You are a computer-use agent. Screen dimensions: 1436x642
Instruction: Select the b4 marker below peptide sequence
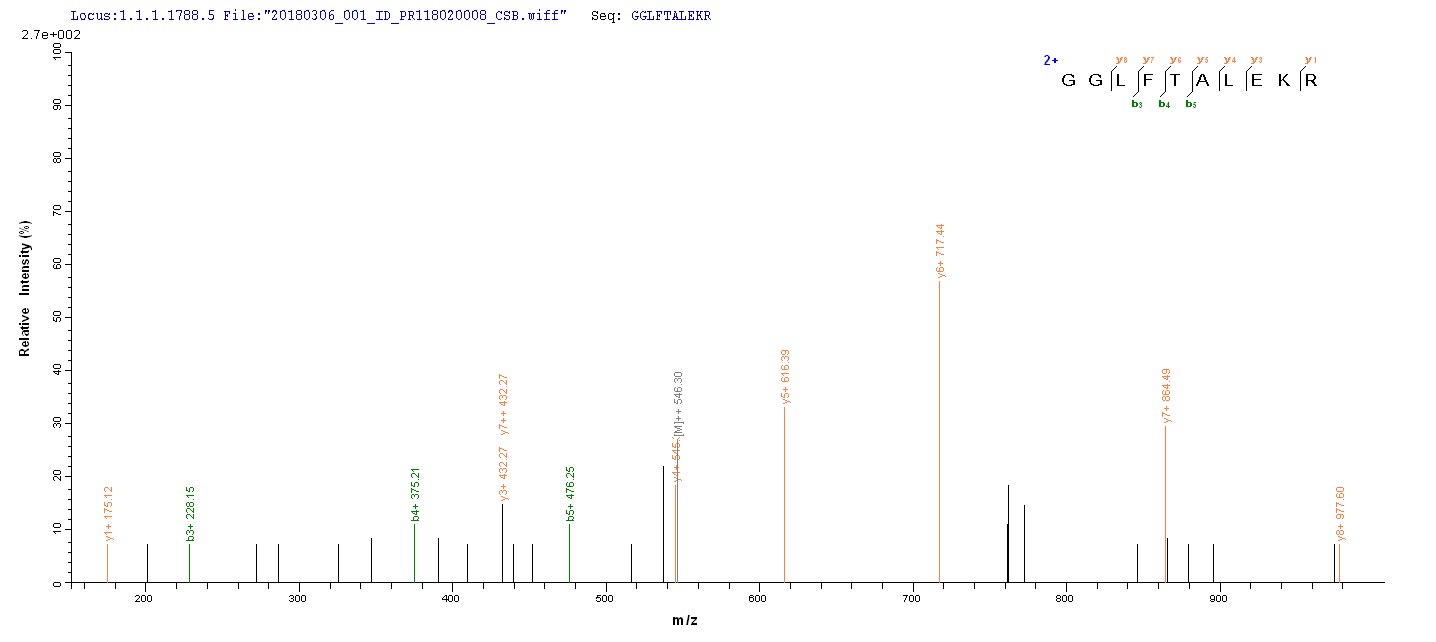1164,103
